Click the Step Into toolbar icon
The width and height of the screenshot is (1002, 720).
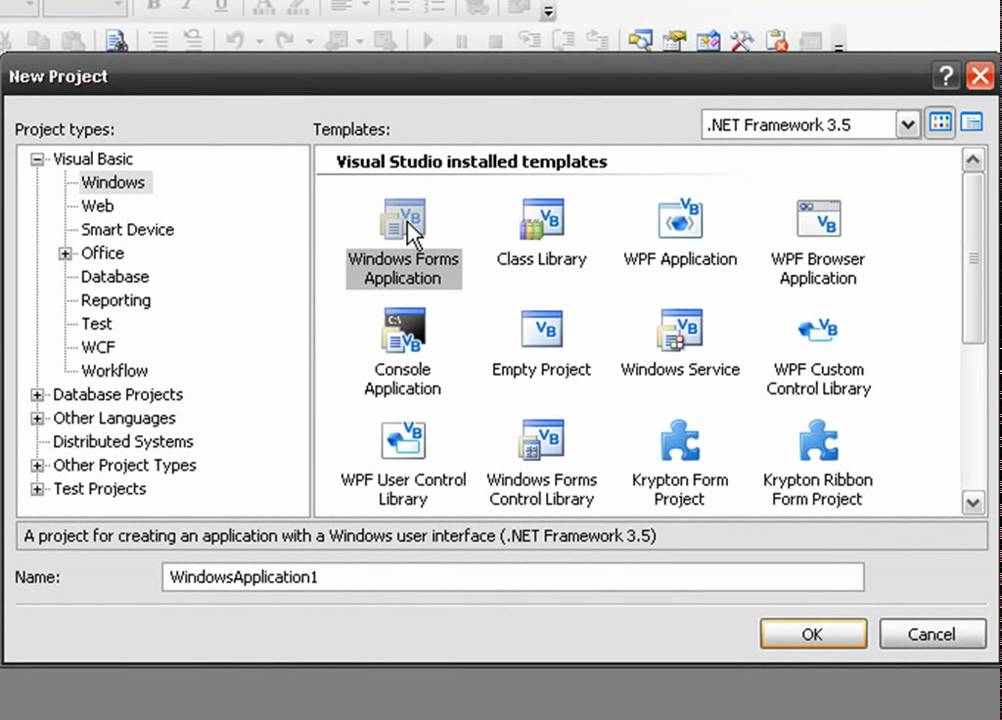(530, 41)
